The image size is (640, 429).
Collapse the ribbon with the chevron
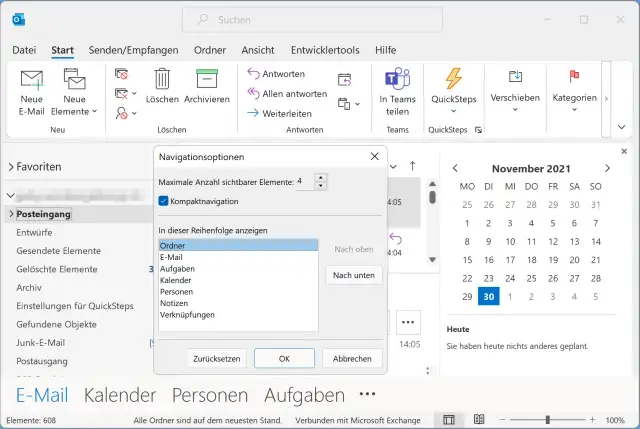(x=621, y=127)
